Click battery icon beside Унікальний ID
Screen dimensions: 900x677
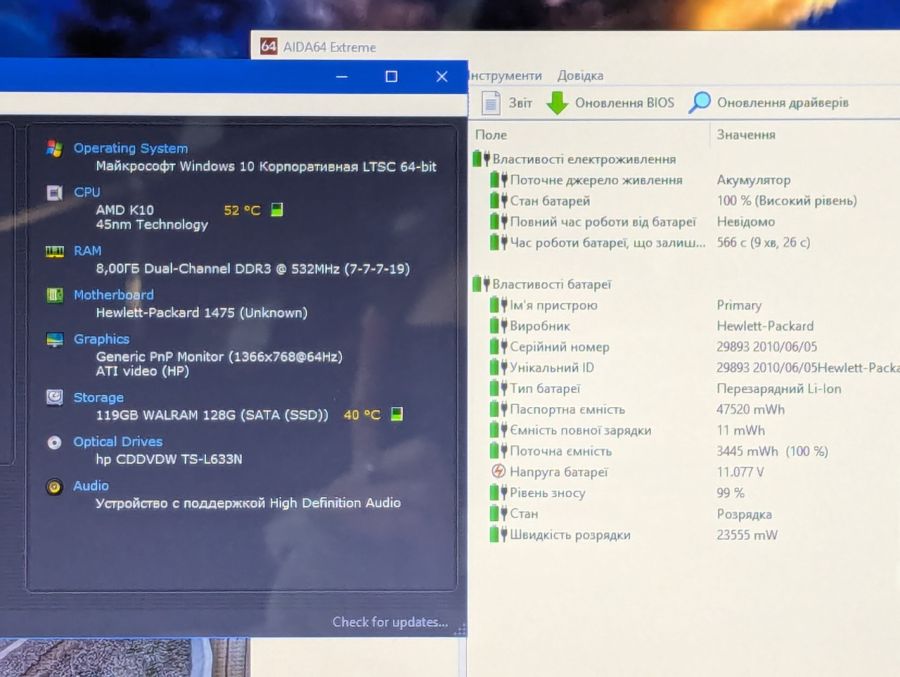point(498,367)
